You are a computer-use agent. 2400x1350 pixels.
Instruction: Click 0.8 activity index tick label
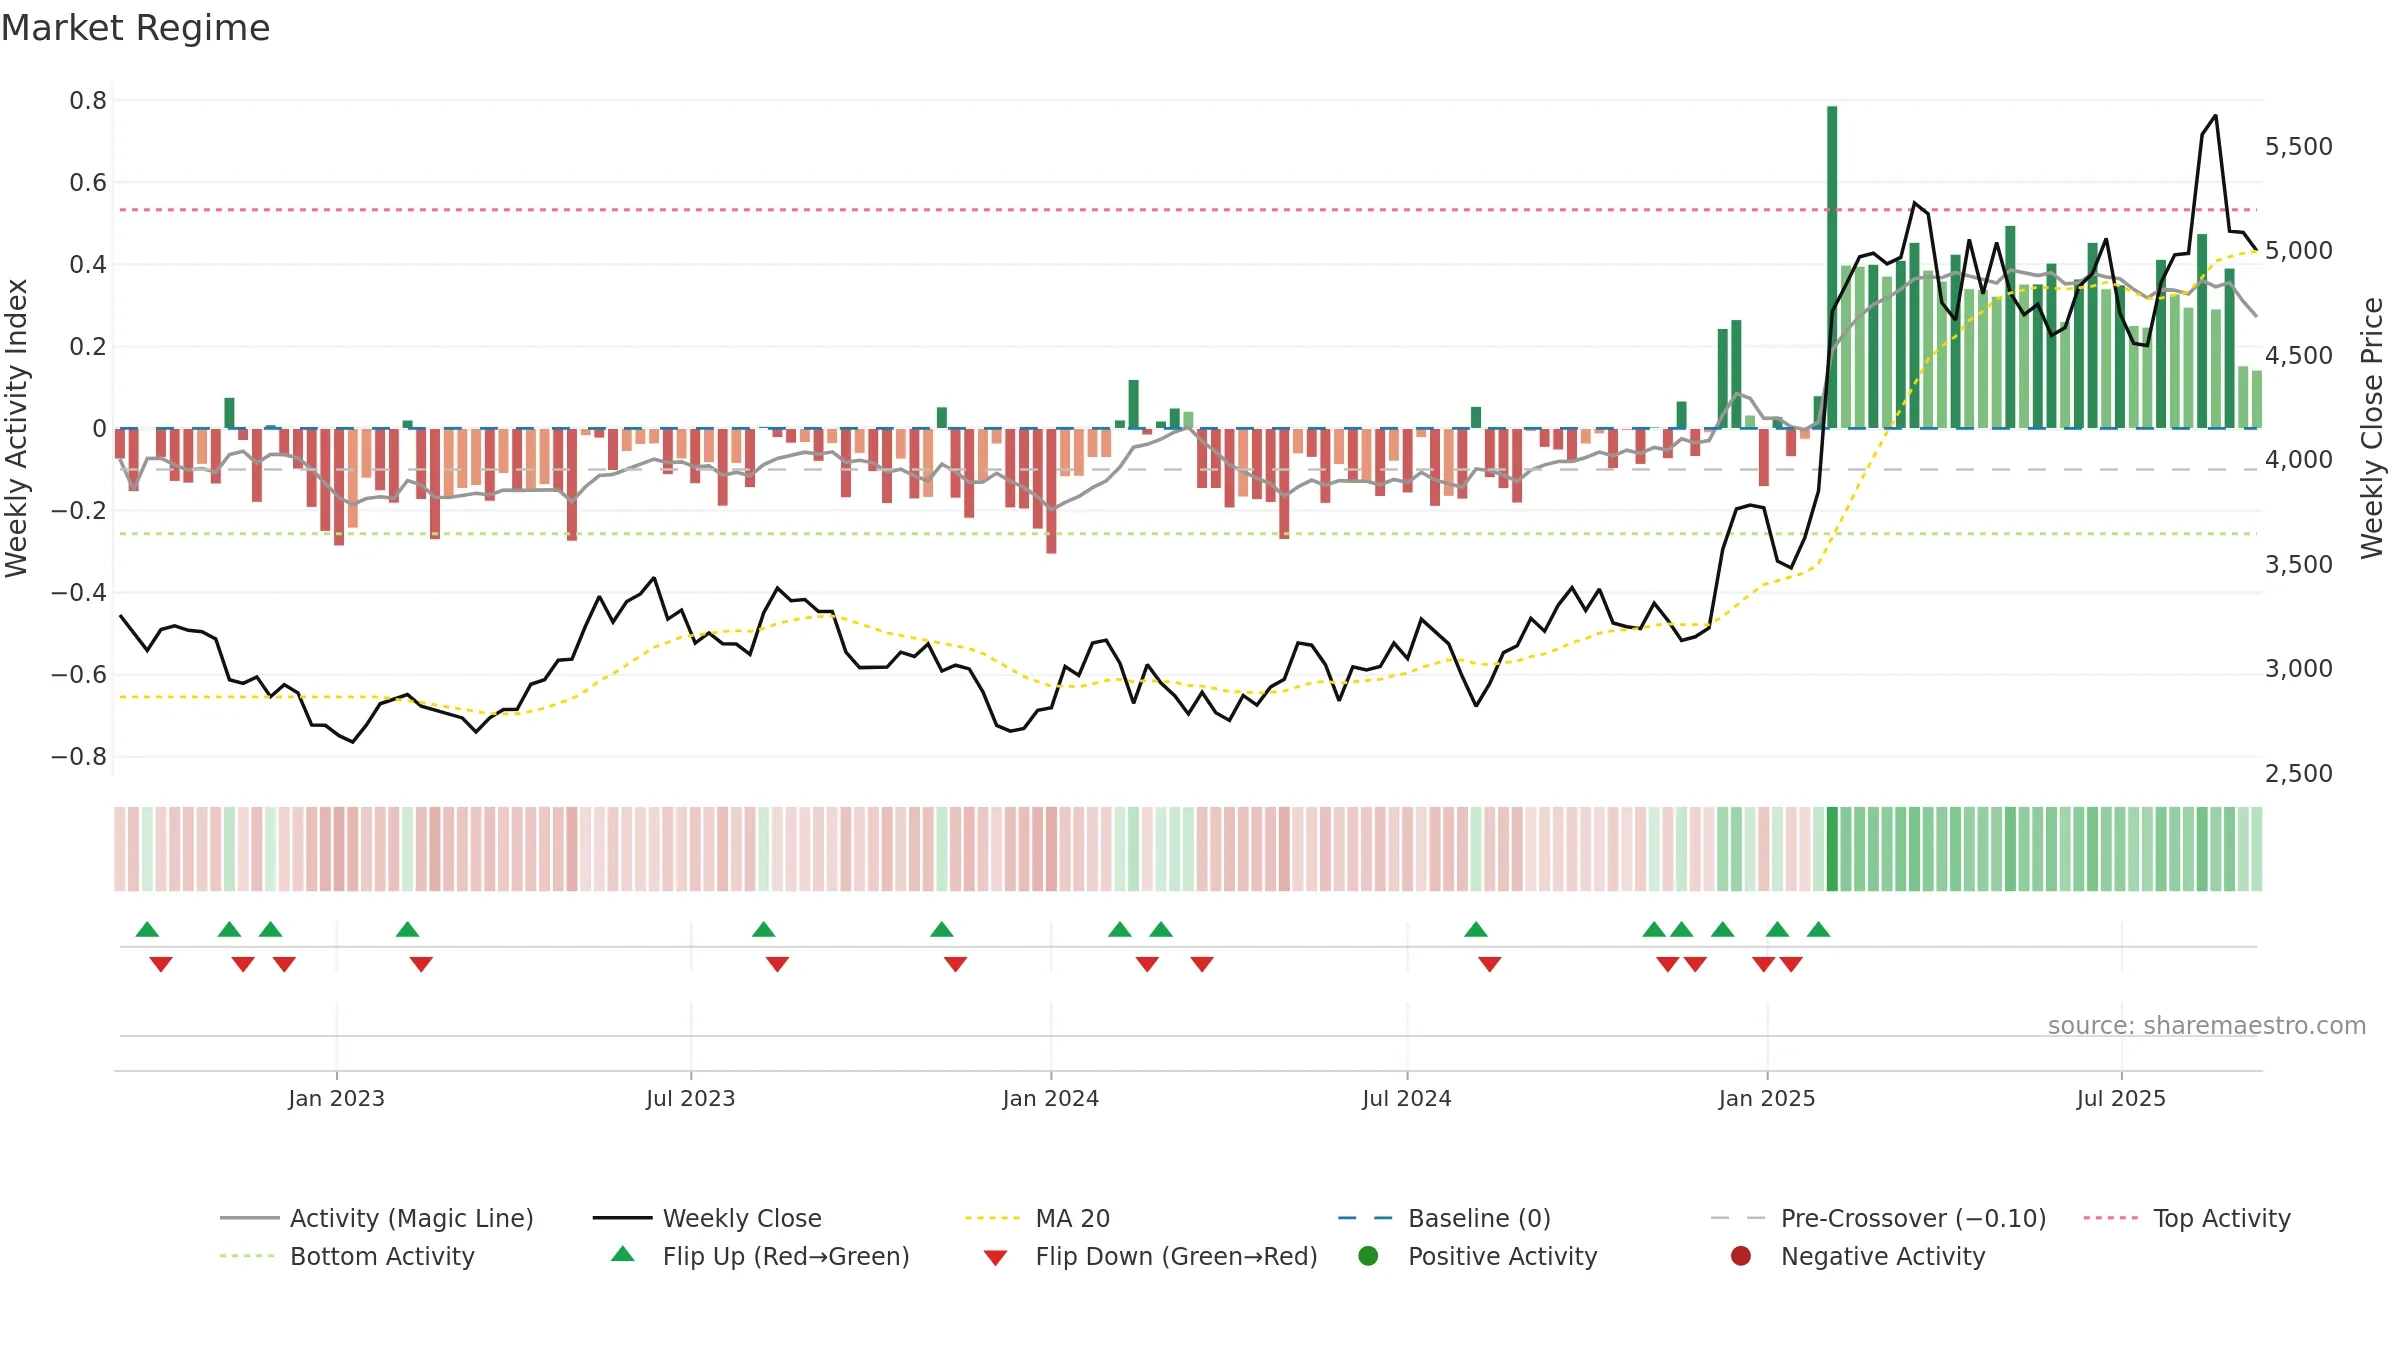pos(88,100)
